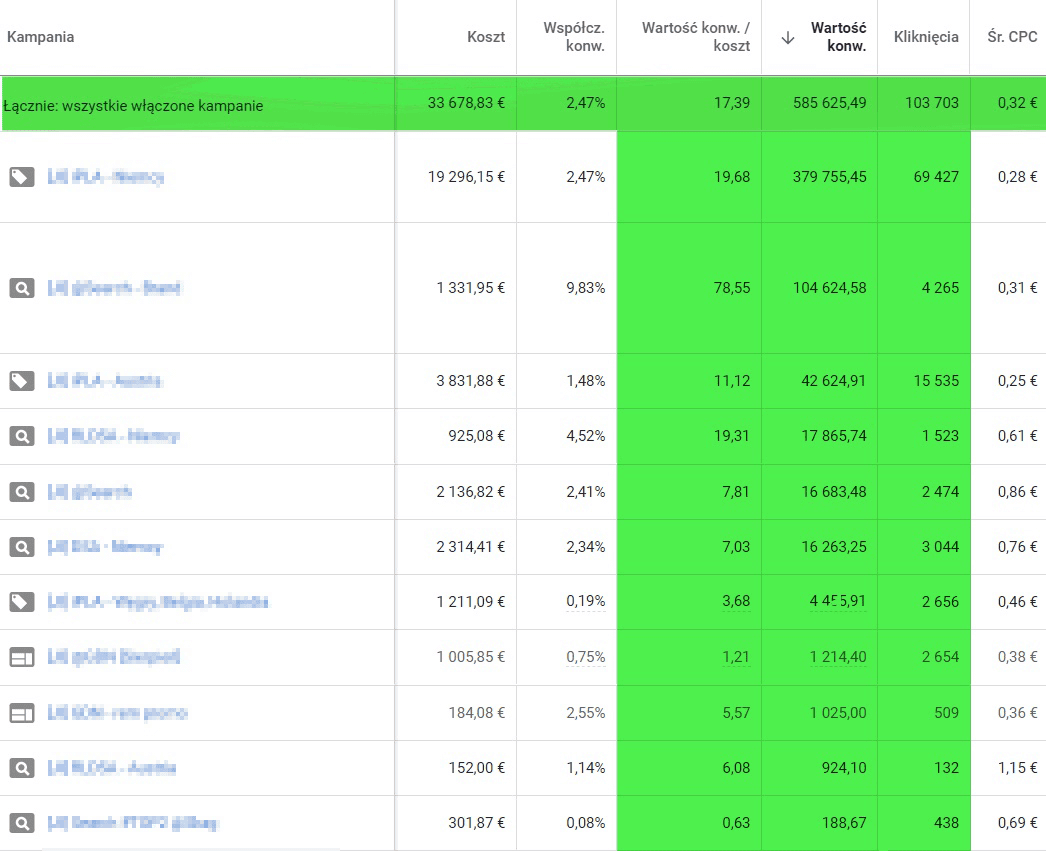The height and width of the screenshot is (851, 1046).
Task: Sort by the Współcz. konw. column header
Action: click(x=574, y=37)
